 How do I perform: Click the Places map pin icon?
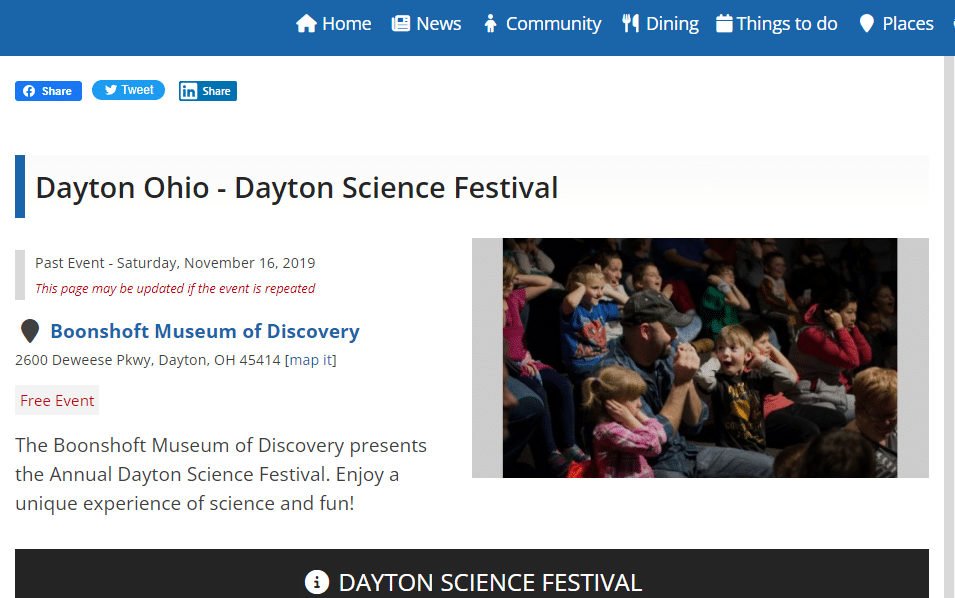pyautogui.click(x=866, y=24)
